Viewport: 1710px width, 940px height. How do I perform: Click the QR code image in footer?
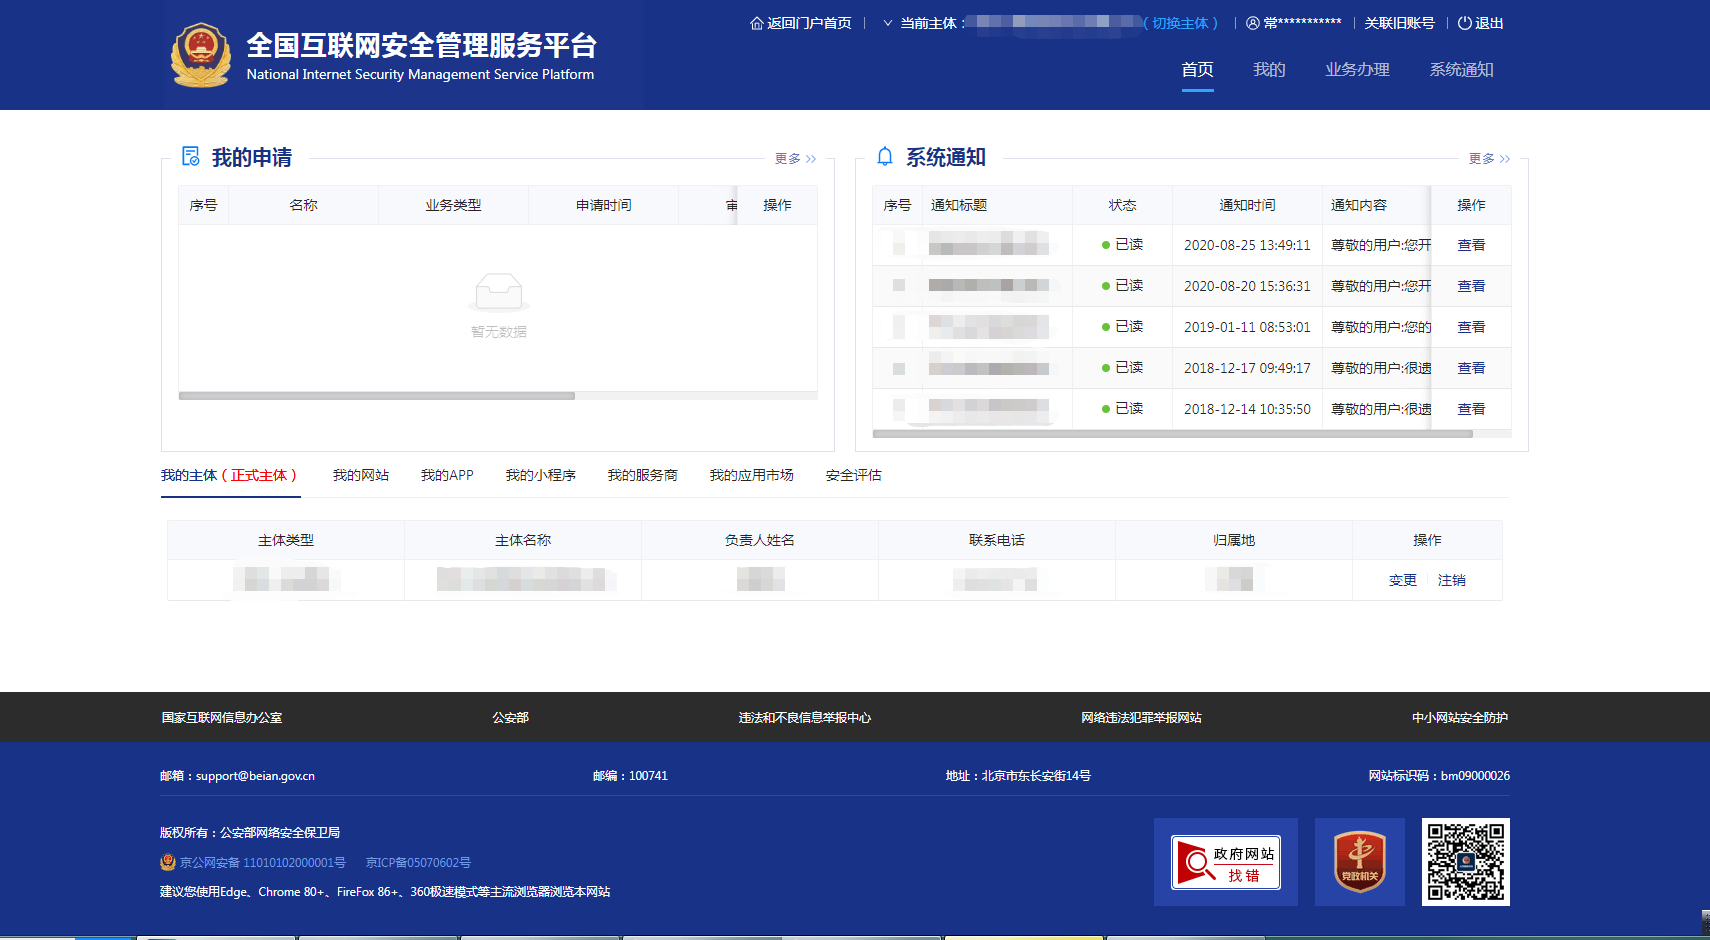pyautogui.click(x=1465, y=861)
